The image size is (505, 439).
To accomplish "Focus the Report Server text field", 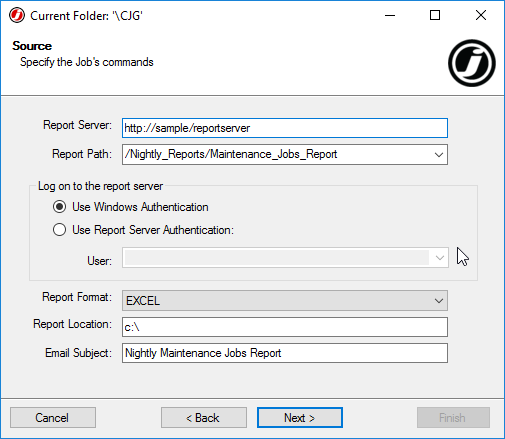I will click(285, 128).
